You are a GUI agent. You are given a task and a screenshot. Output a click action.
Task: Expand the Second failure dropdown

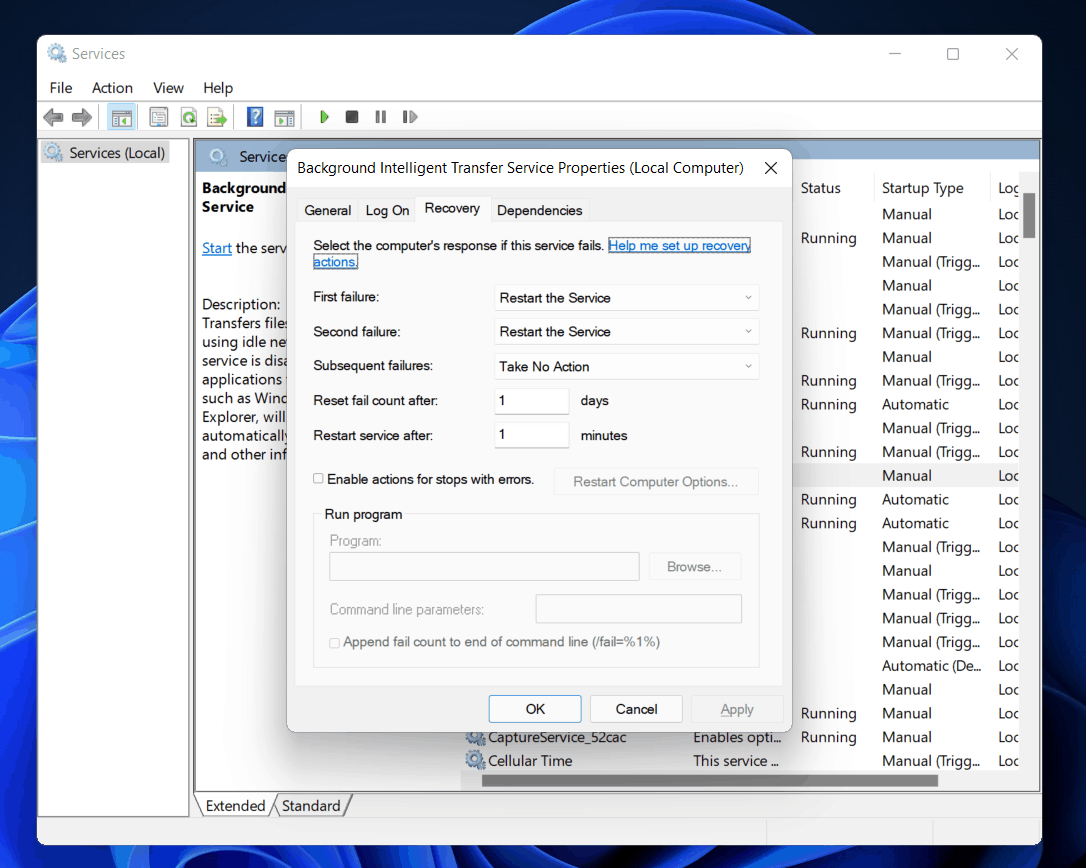[x=627, y=332]
